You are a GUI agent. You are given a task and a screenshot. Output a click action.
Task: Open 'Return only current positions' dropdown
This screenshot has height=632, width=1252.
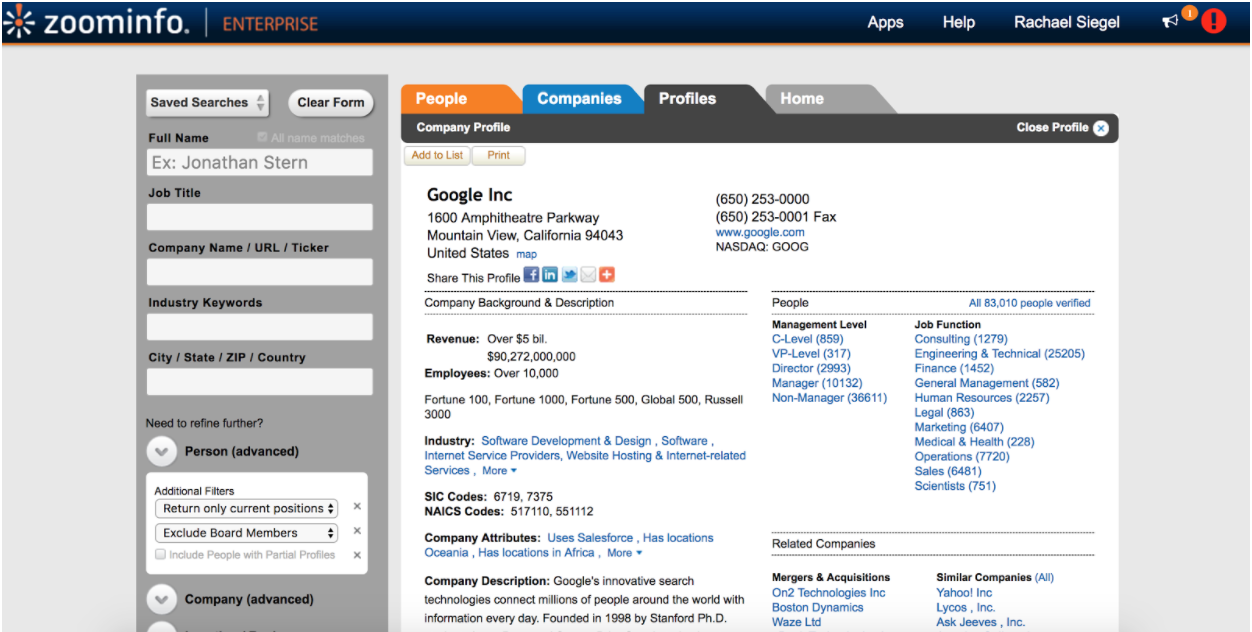247,508
